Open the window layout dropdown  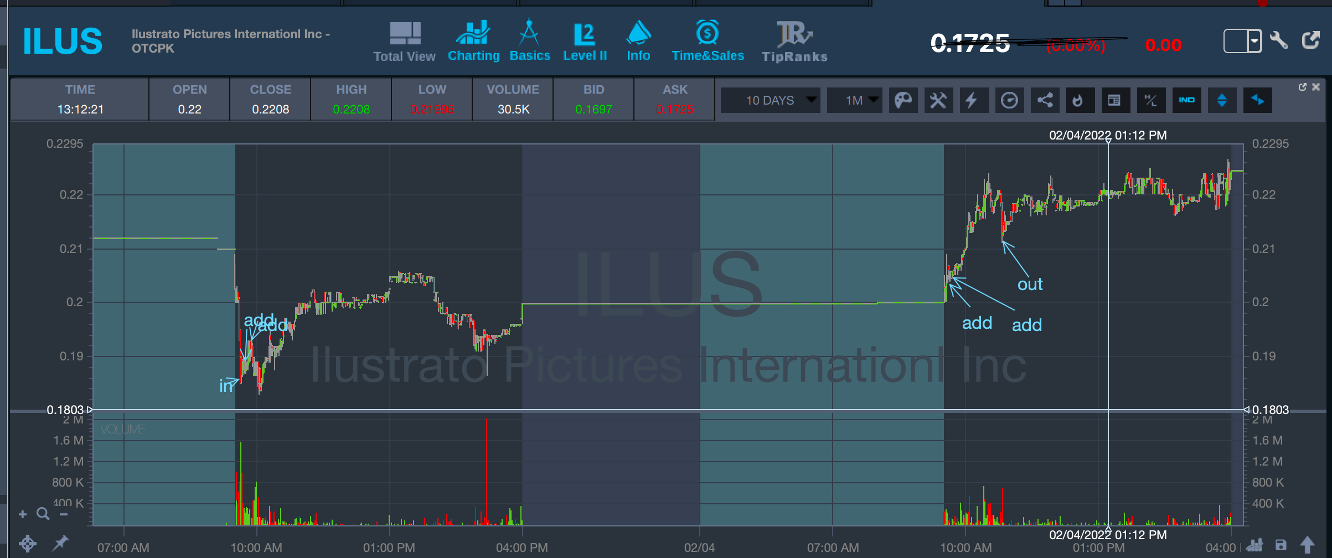click(1243, 41)
